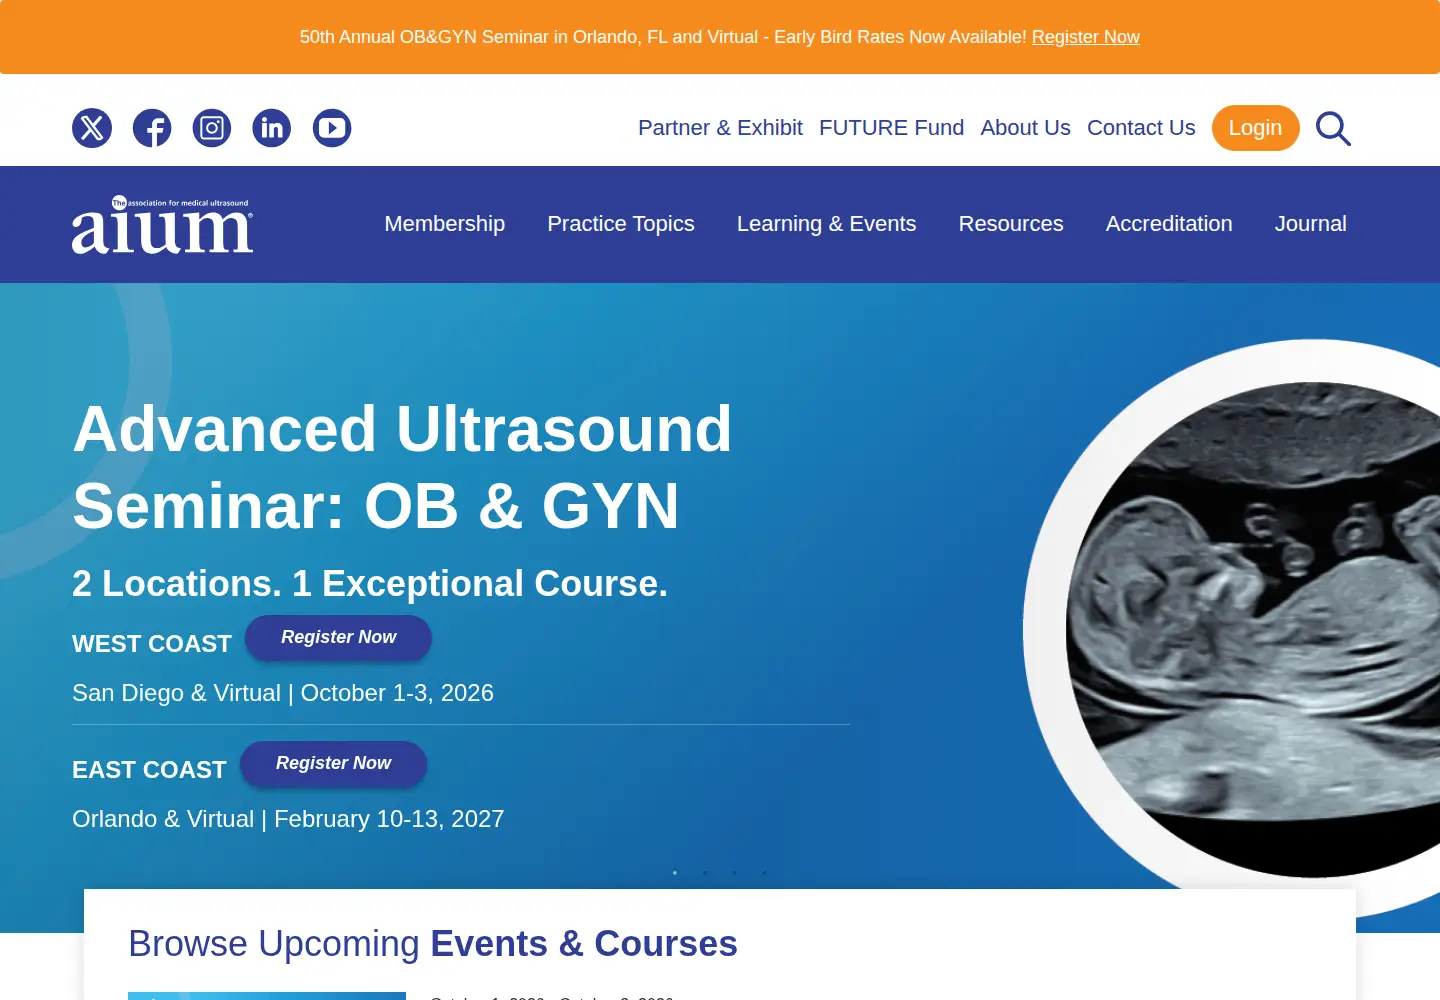Click the 'Advanced Ultrasound Seminar: OB & GYN' heading
Screen dimensions: 1440x1000
[402, 467]
